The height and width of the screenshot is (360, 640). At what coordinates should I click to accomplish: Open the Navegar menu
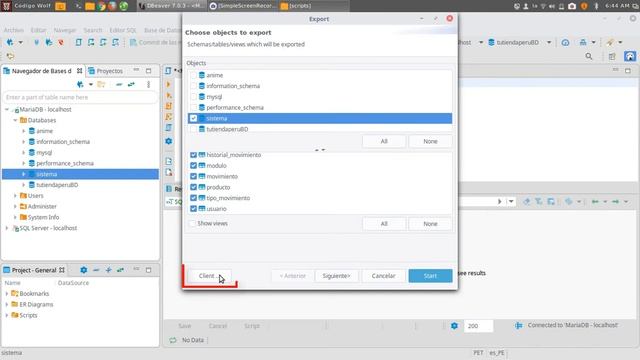pos(65,30)
